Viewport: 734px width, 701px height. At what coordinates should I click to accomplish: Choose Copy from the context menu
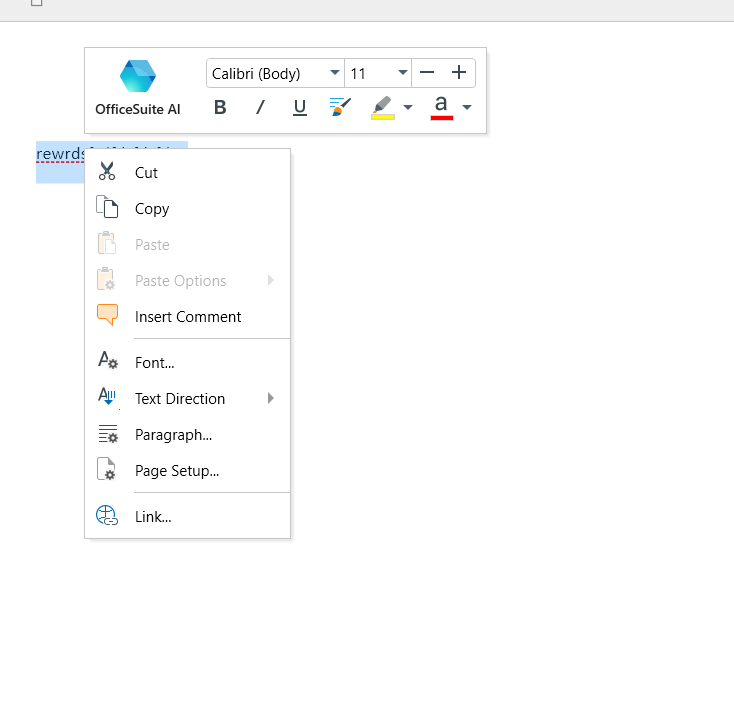click(x=152, y=209)
